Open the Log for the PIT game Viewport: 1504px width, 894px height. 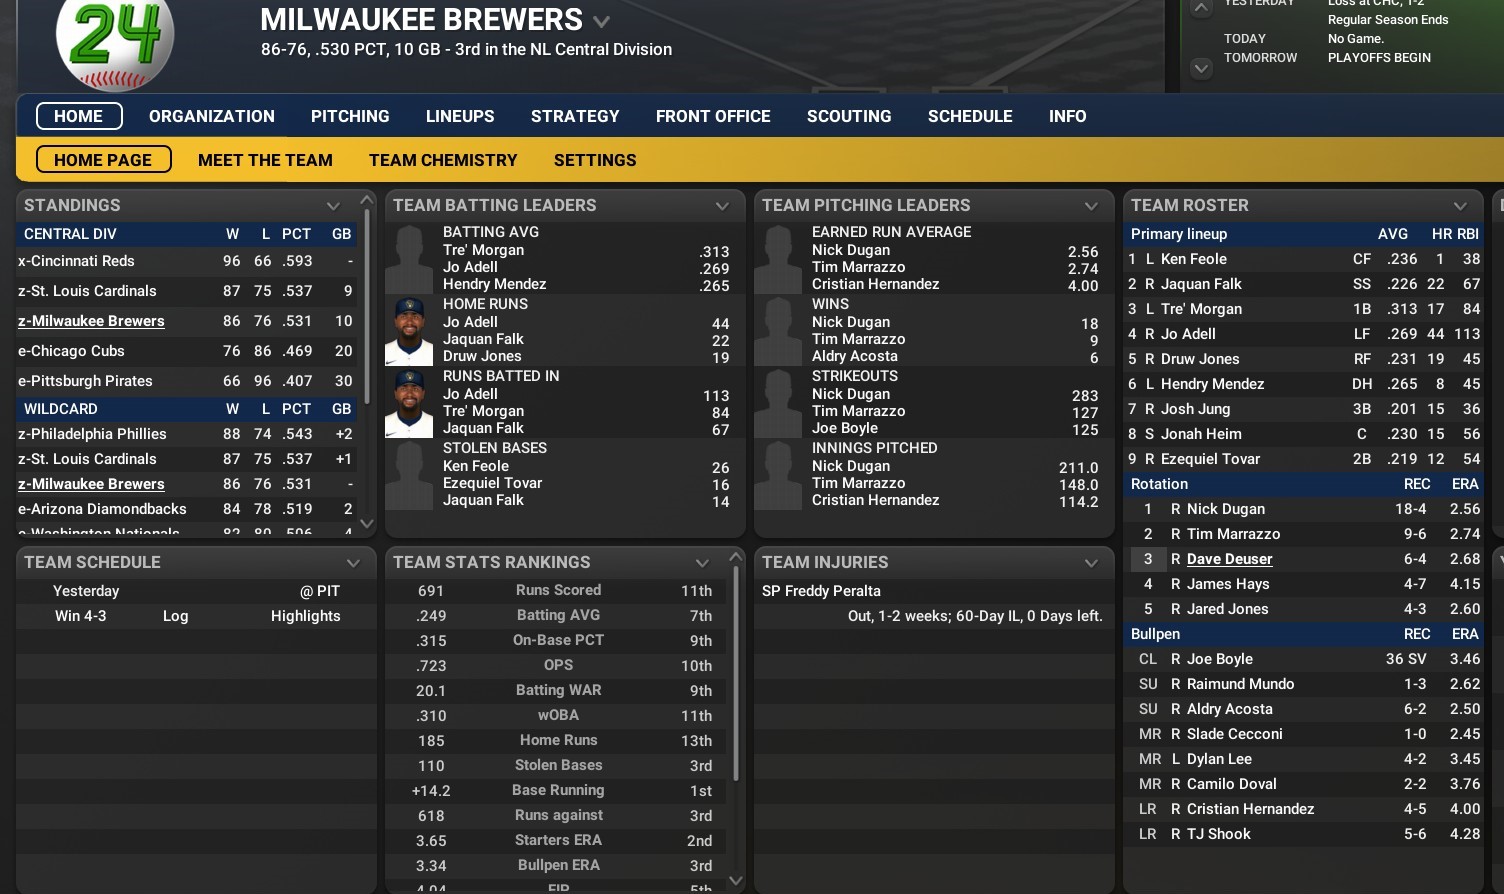[x=175, y=616]
